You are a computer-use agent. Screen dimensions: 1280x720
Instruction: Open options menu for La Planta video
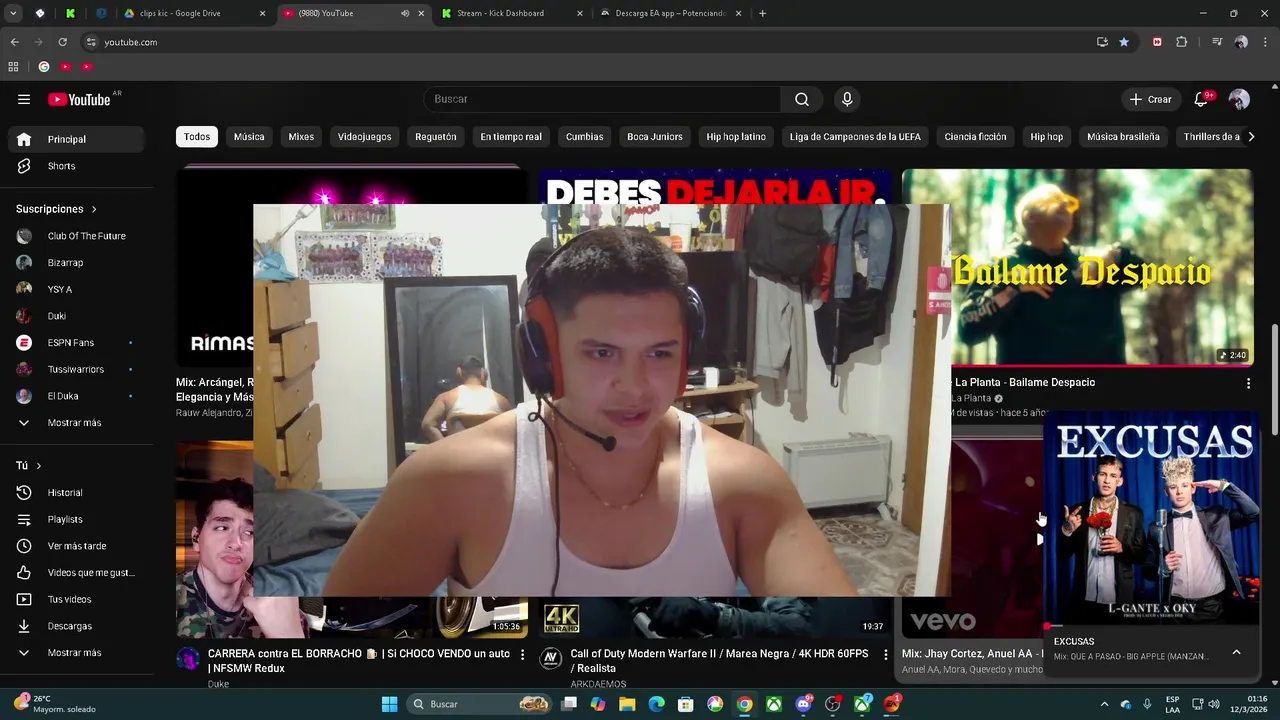click(1248, 383)
